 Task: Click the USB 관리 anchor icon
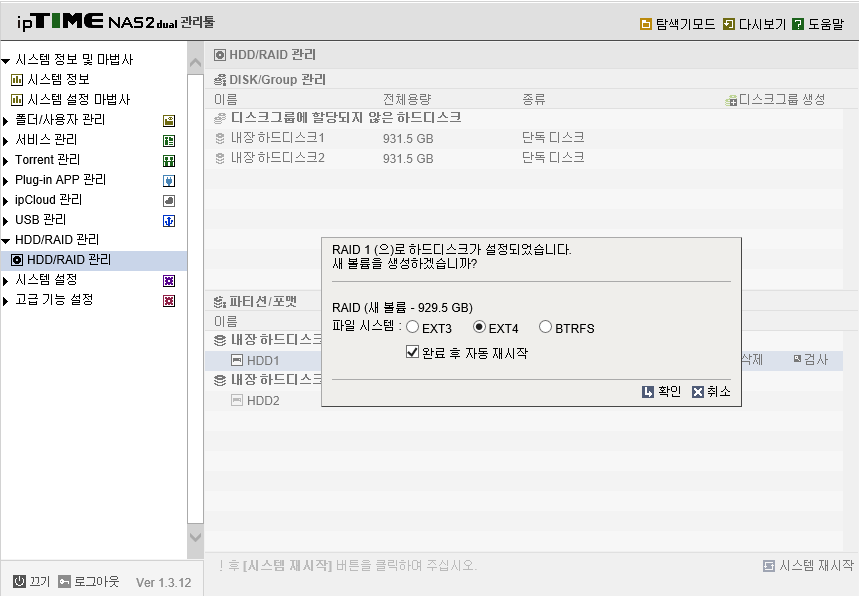(169, 221)
